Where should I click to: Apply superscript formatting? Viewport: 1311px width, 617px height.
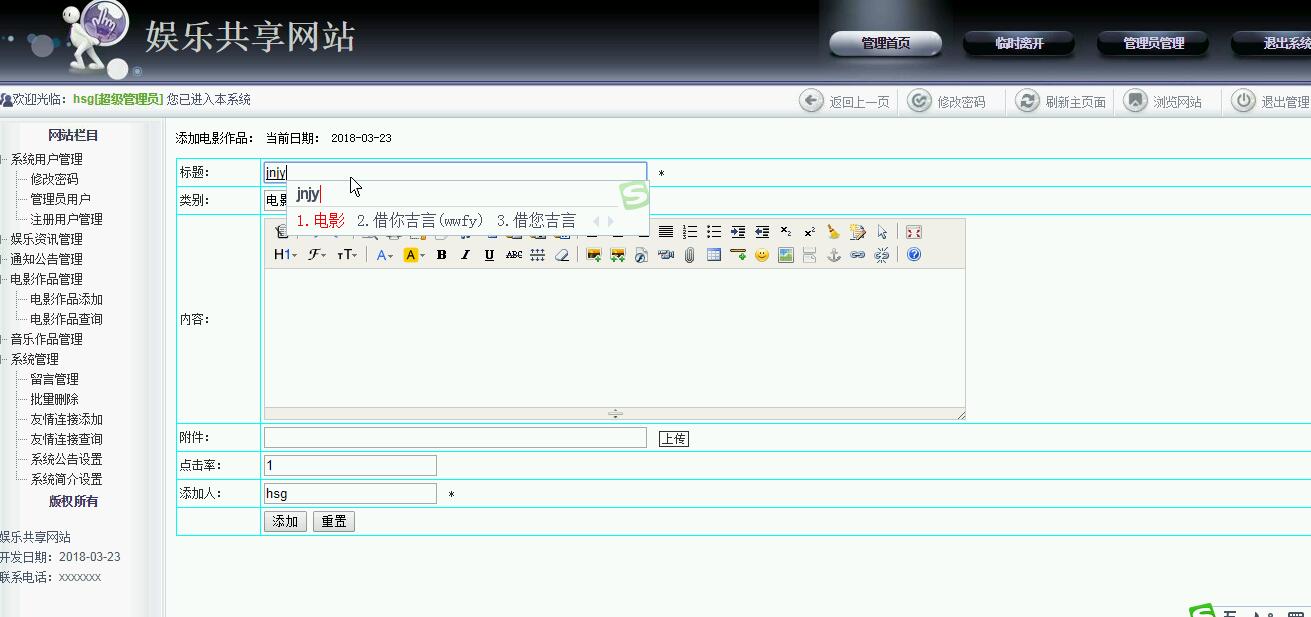[x=810, y=232]
